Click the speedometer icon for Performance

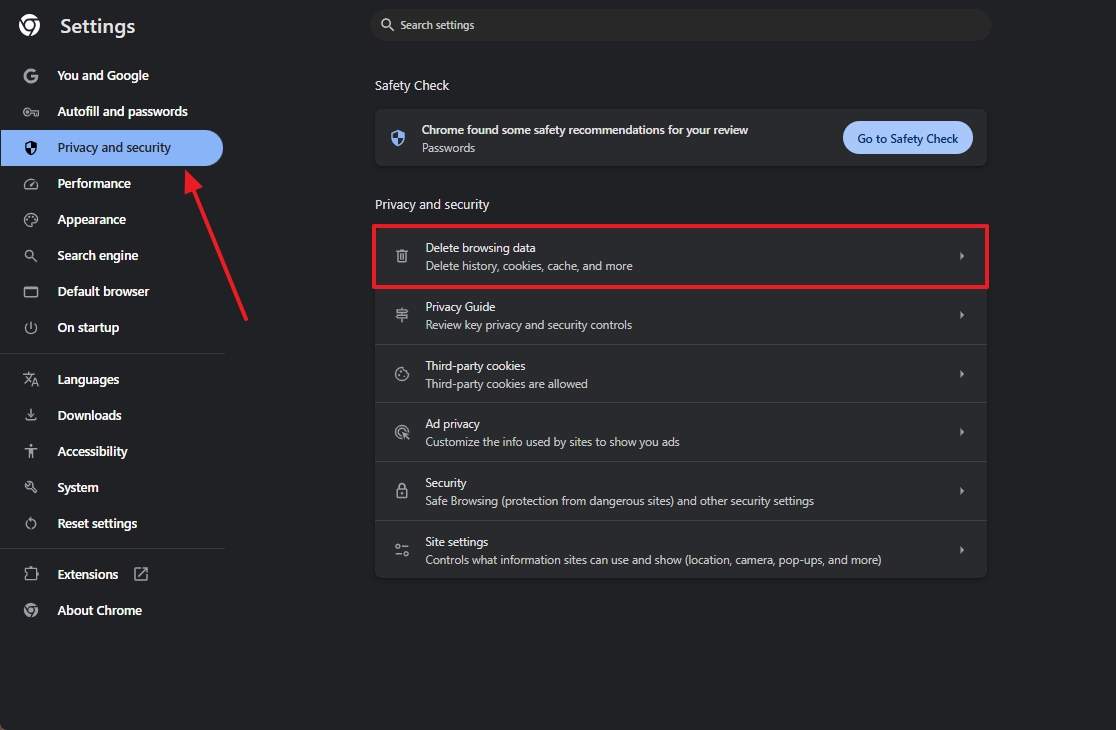click(31, 184)
